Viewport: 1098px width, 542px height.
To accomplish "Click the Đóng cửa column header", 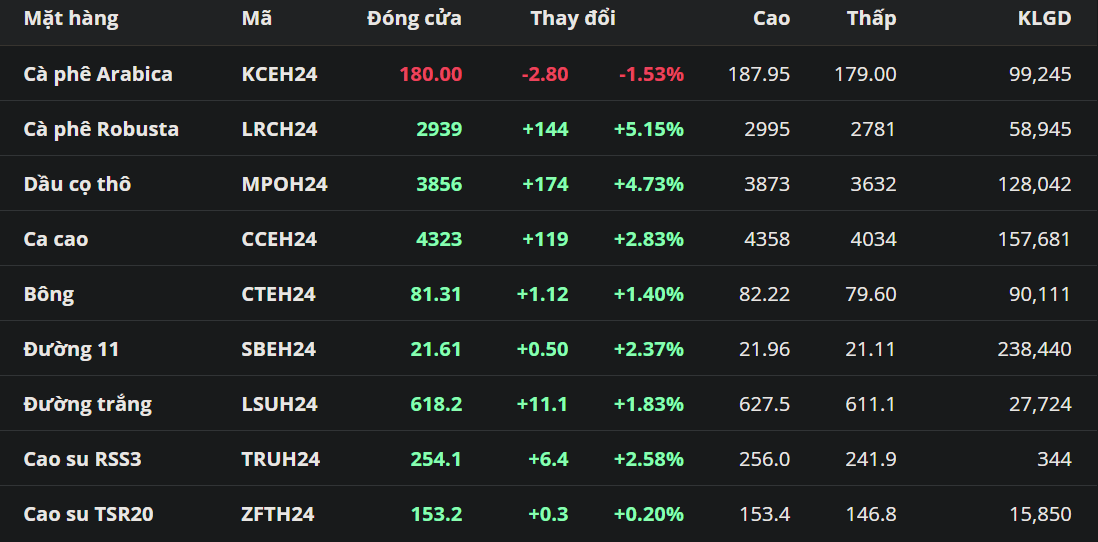I will [414, 18].
